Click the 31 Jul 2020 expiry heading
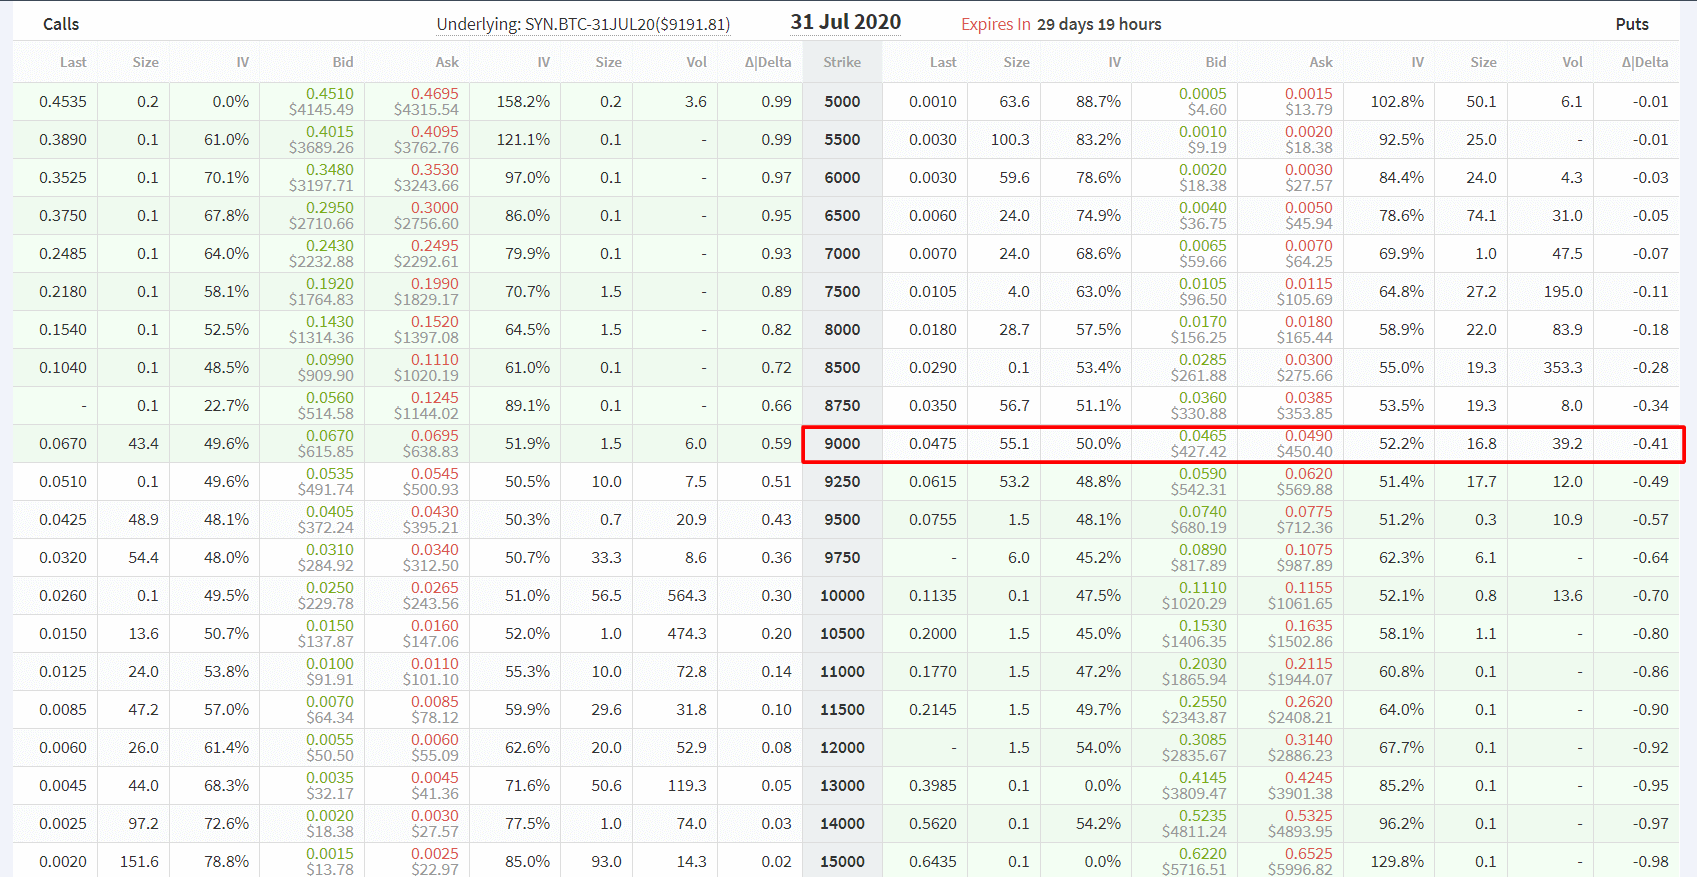 pos(846,22)
